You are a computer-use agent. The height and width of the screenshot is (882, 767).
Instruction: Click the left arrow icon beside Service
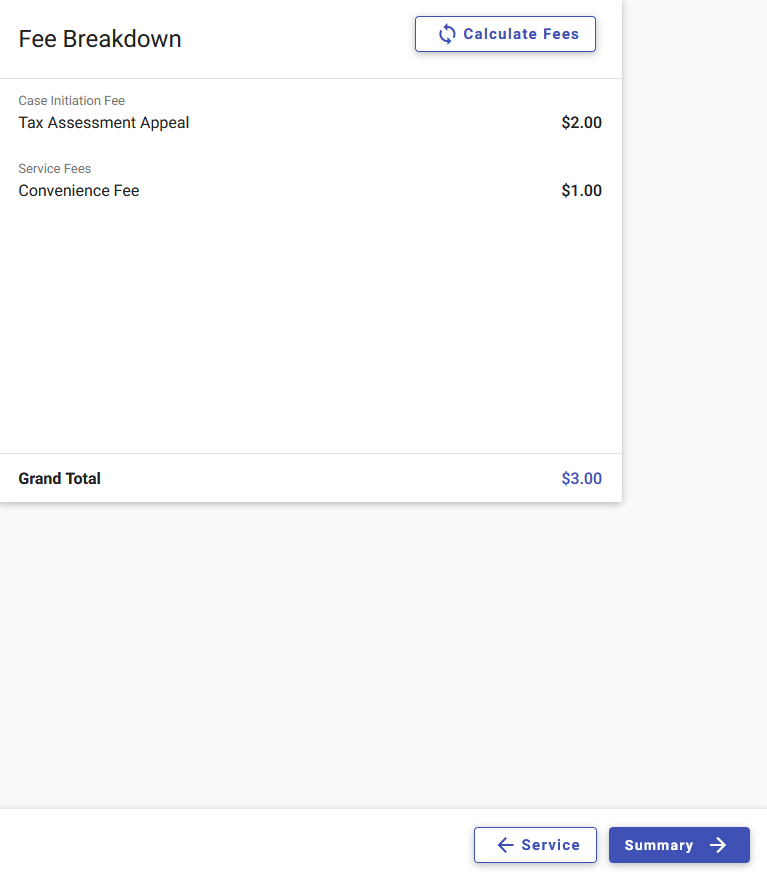pos(506,845)
